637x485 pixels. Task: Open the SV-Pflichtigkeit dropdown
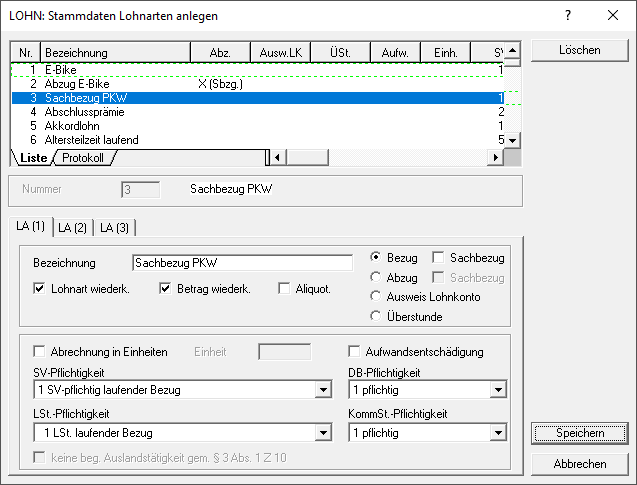point(322,390)
